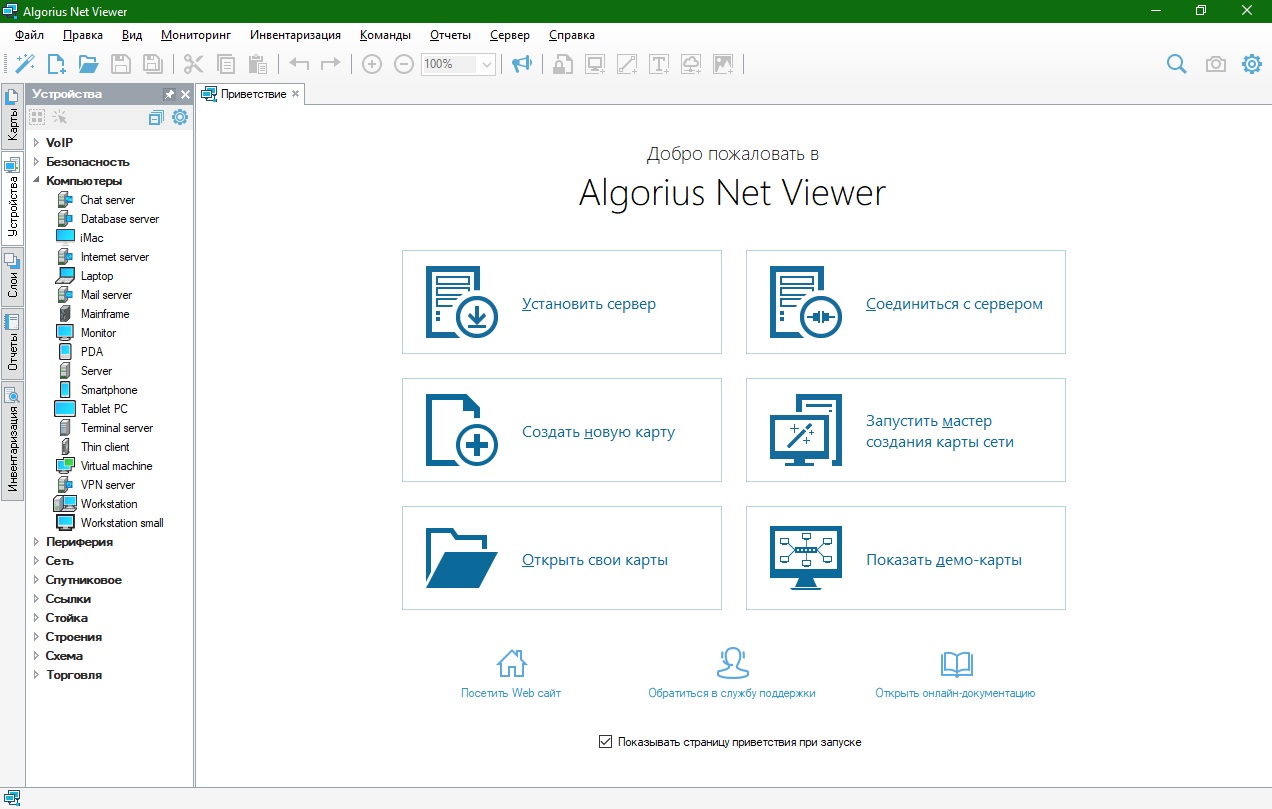
Task: Open the Файл menu
Action: point(30,35)
